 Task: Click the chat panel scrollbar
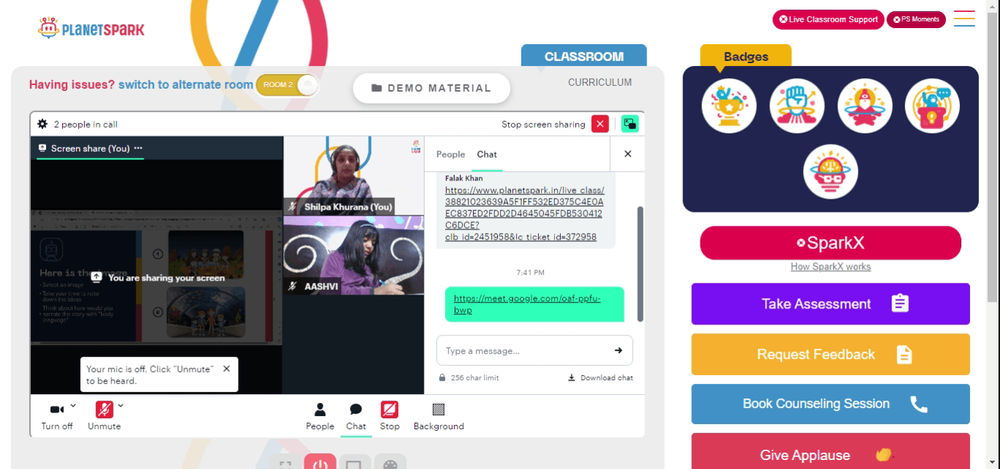pos(640,263)
